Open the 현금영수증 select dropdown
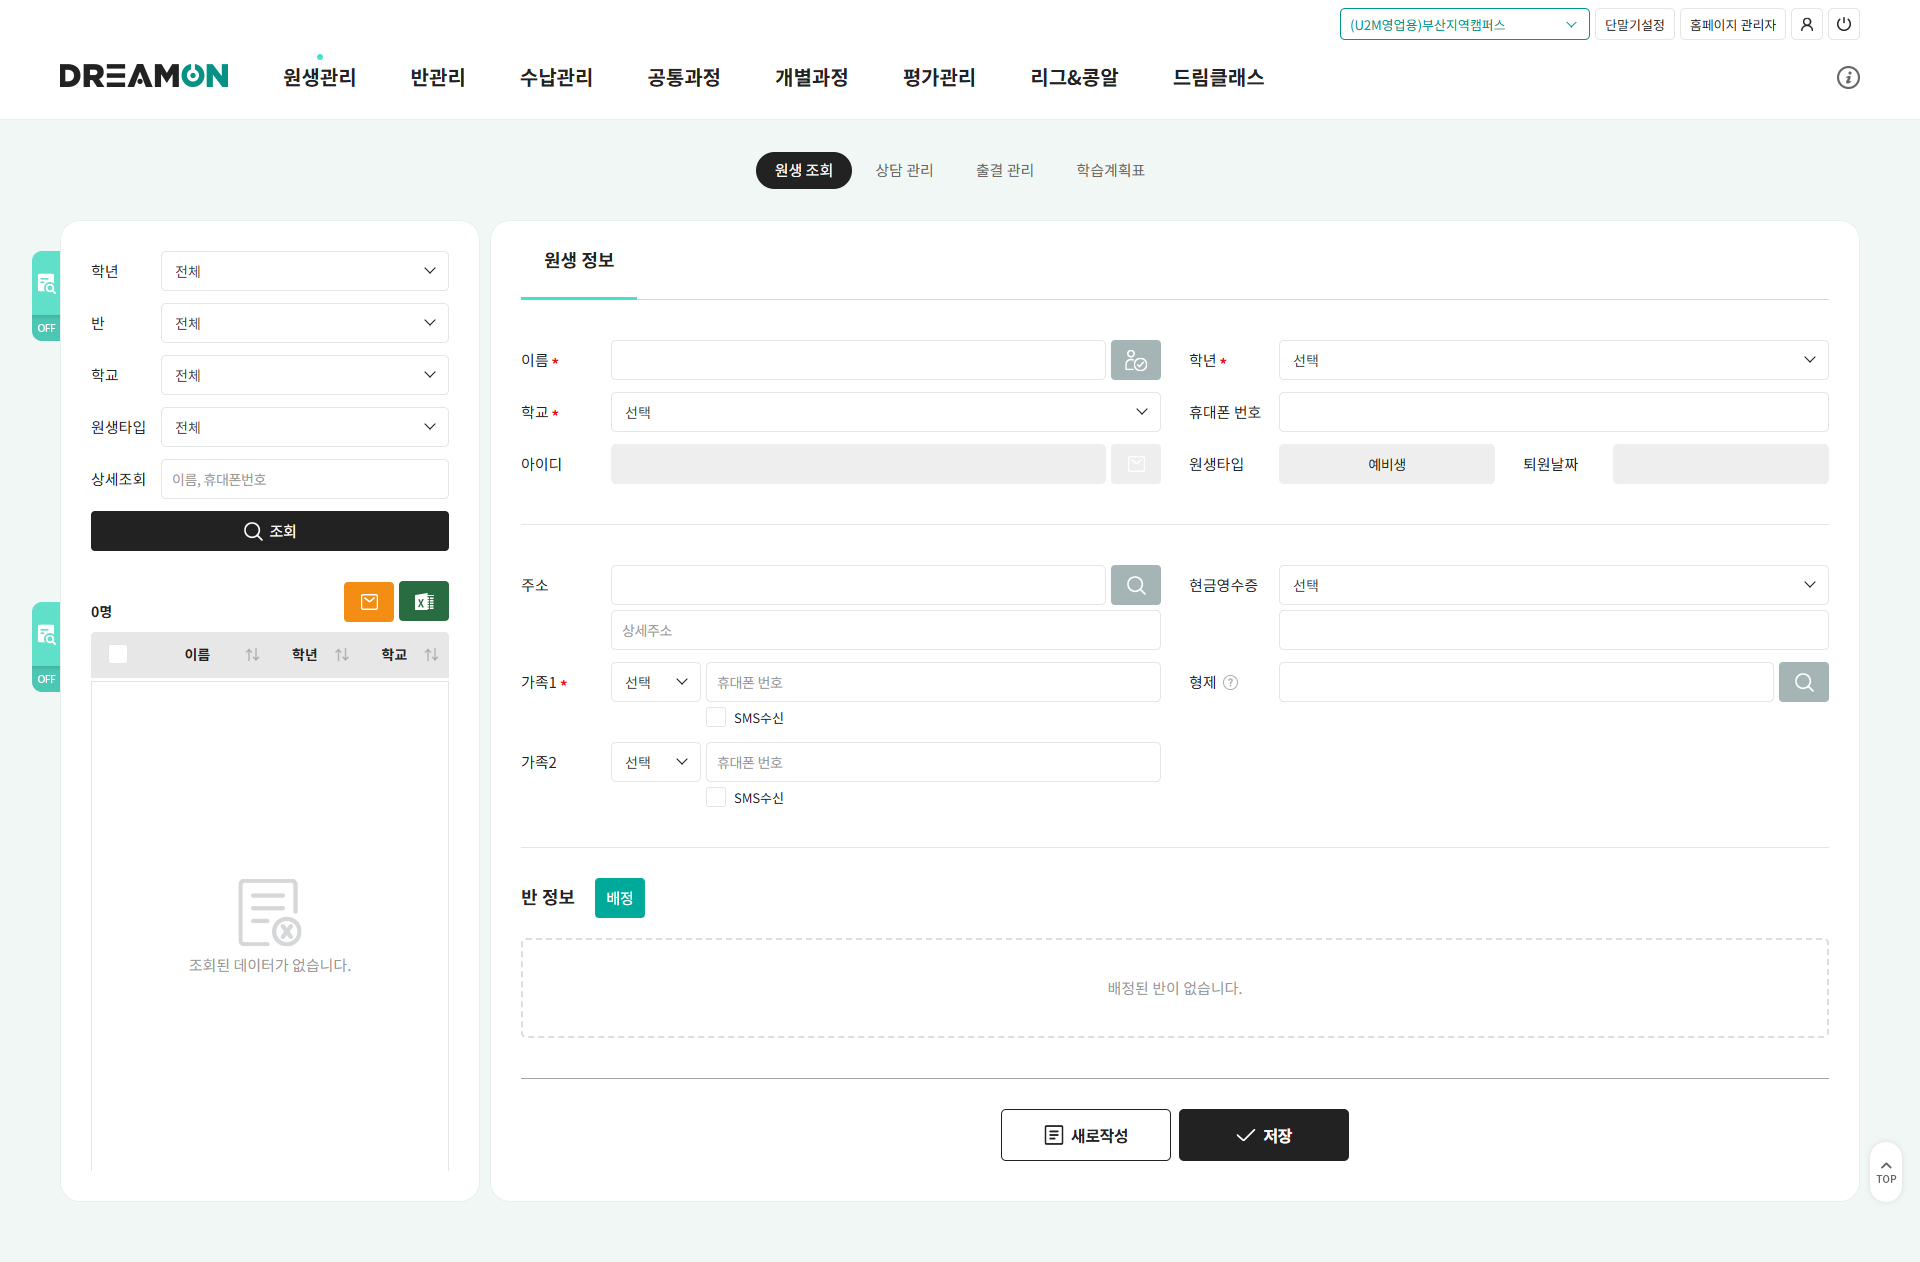Screen dimensions: 1920x1262 pos(1554,585)
